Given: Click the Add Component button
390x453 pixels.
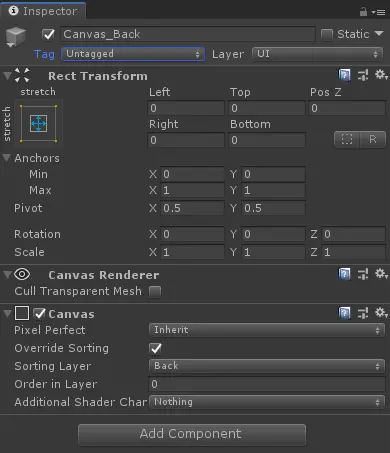Looking at the screenshot, I should point(192,434).
